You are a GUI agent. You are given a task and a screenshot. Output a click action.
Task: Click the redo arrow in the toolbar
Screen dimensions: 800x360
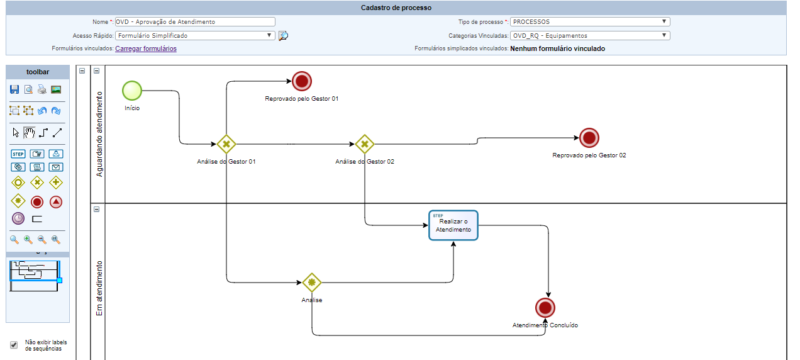56,110
